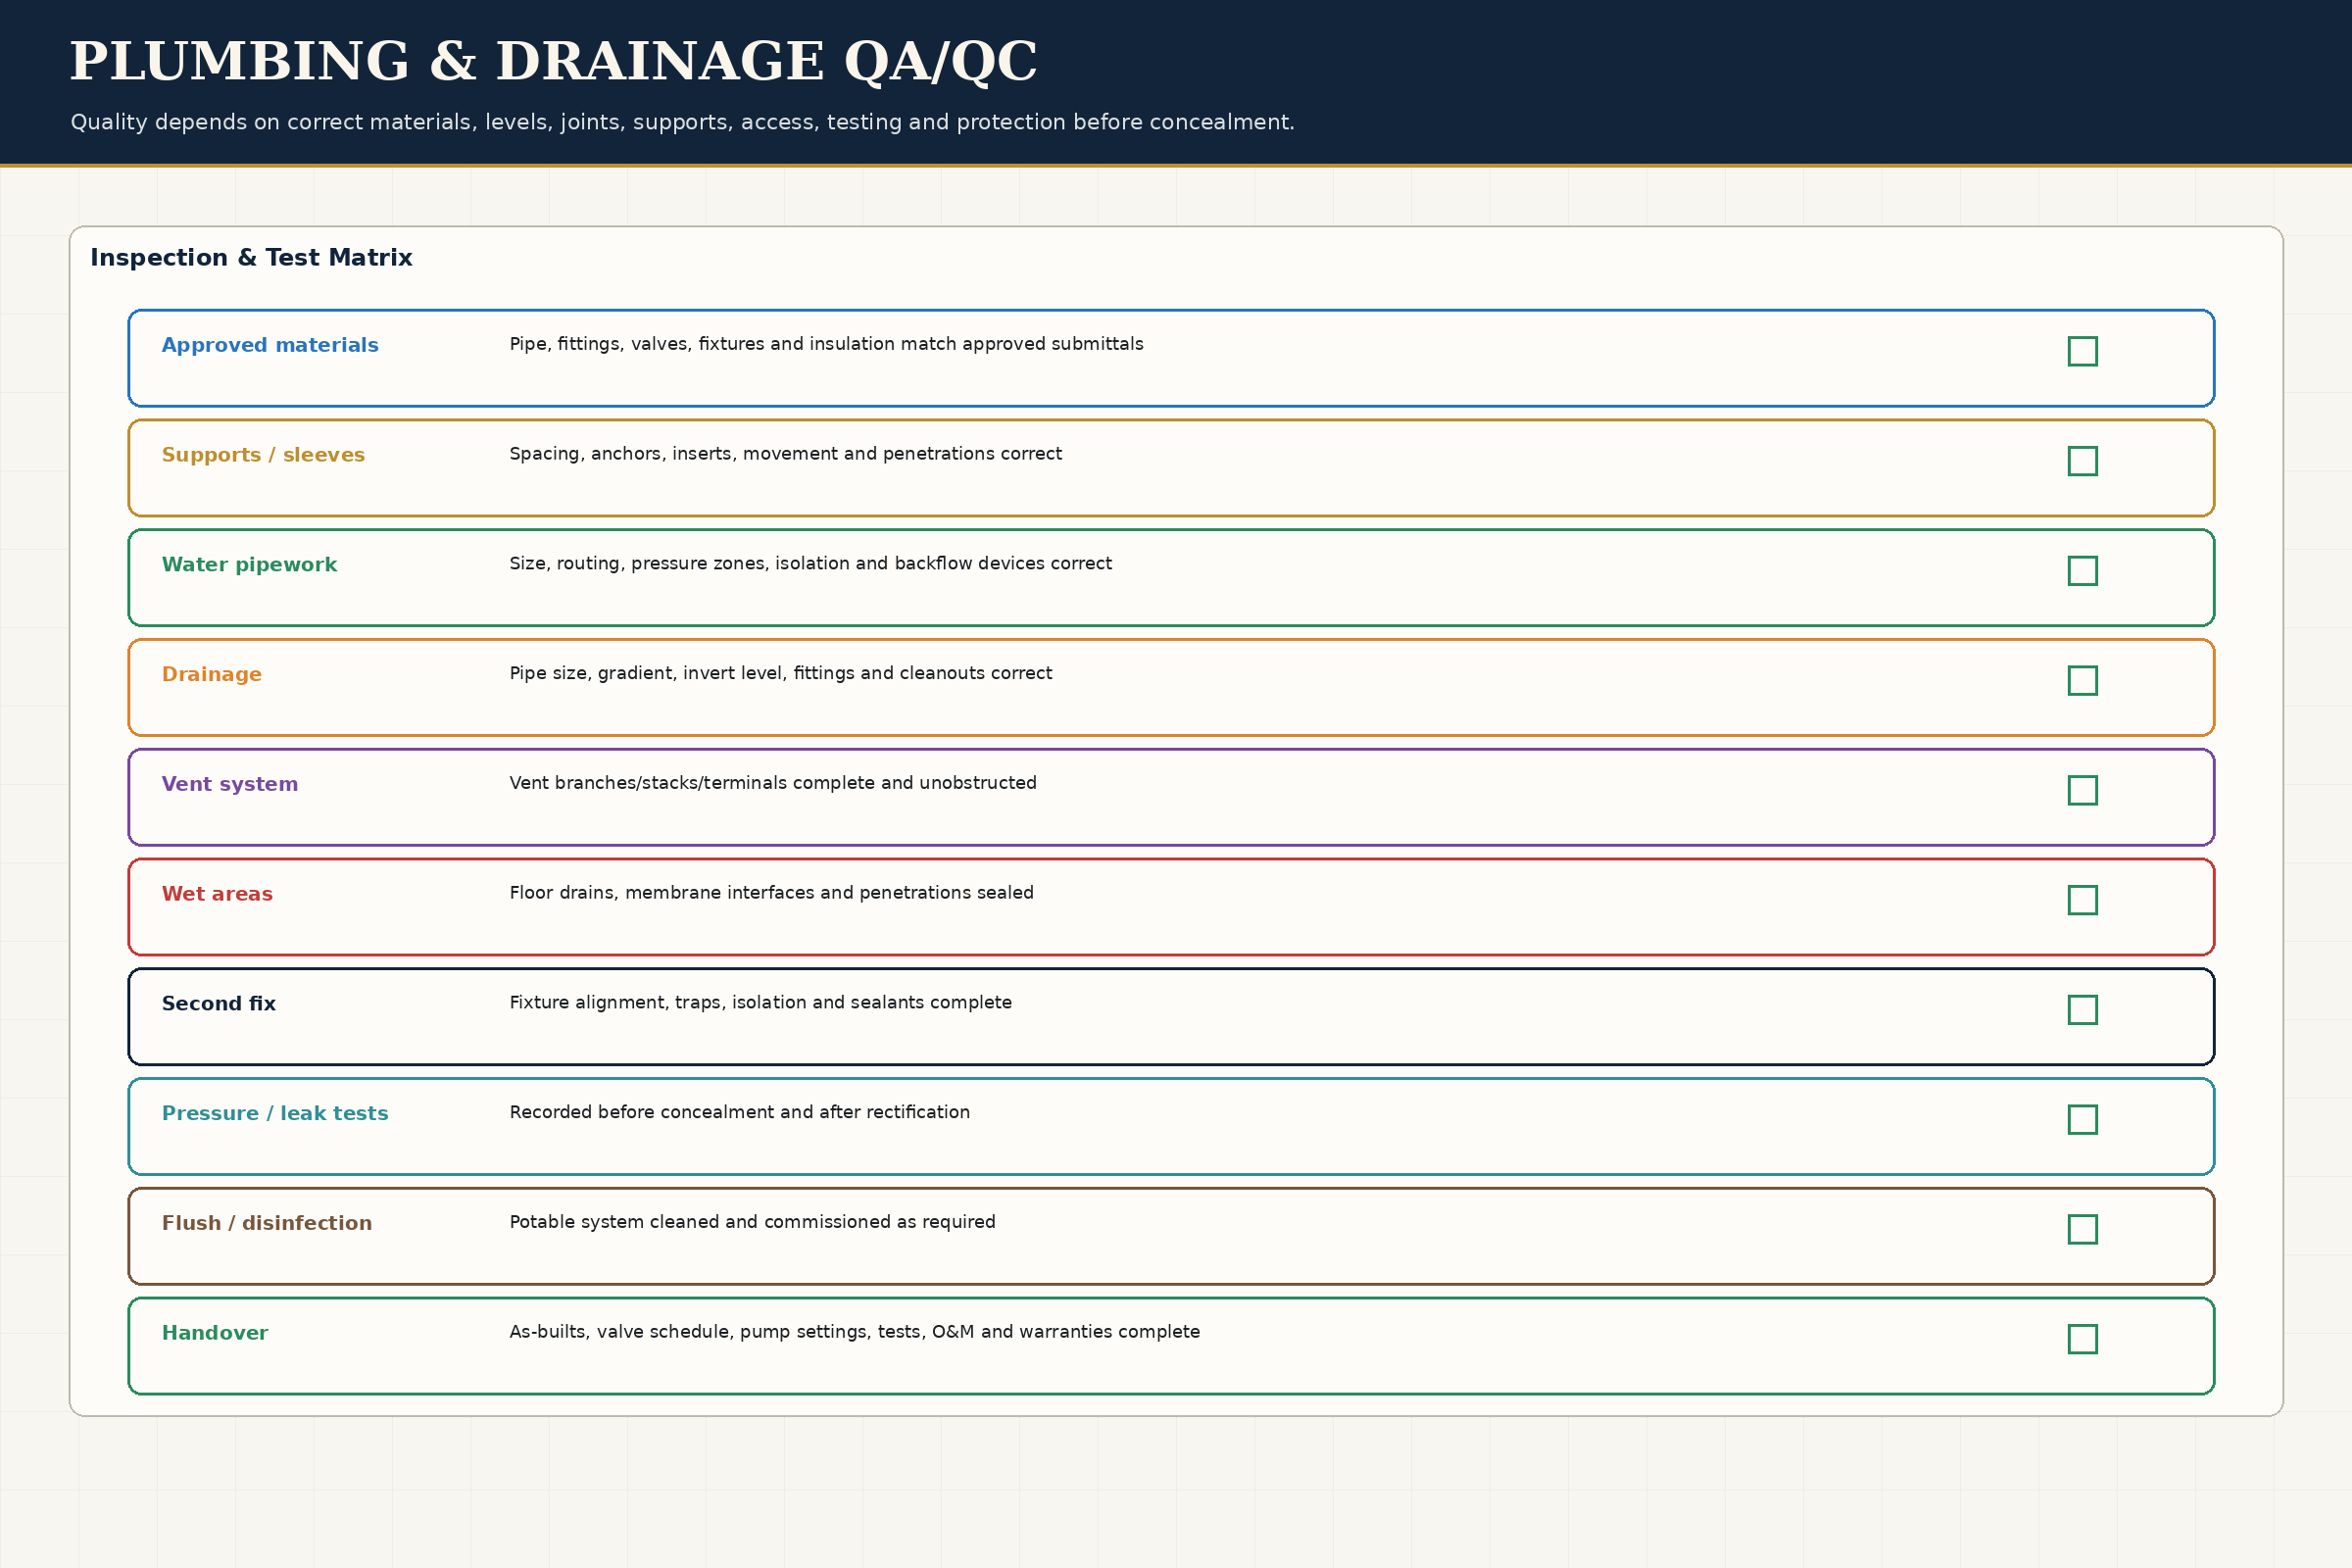Select the 'Flush / disinfection' label
This screenshot has height=1568, width=2352.
point(267,1223)
